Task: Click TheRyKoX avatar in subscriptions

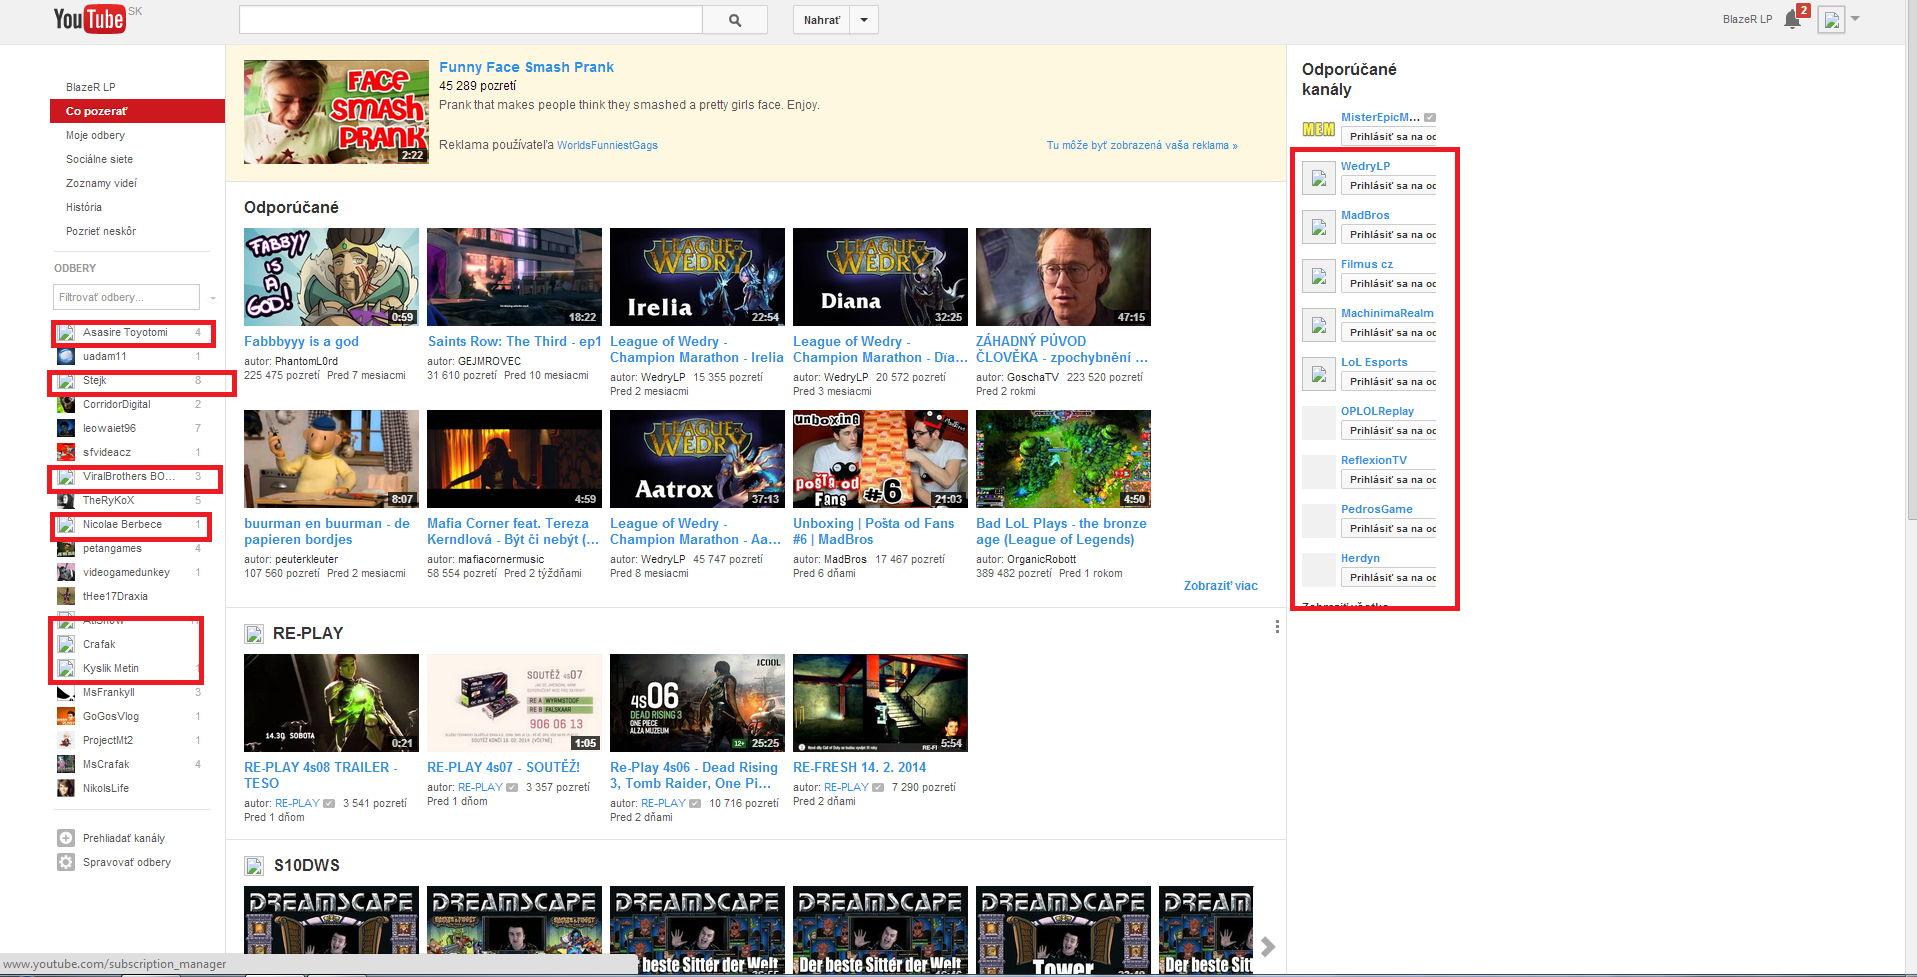Action: pyautogui.click(x=66, y=500)
